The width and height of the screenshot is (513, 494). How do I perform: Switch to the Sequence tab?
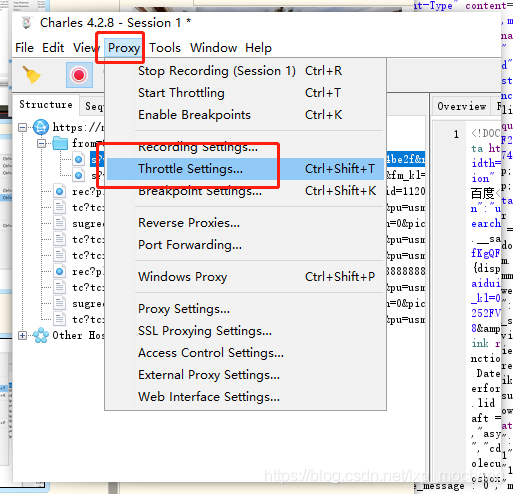point(93,106)
